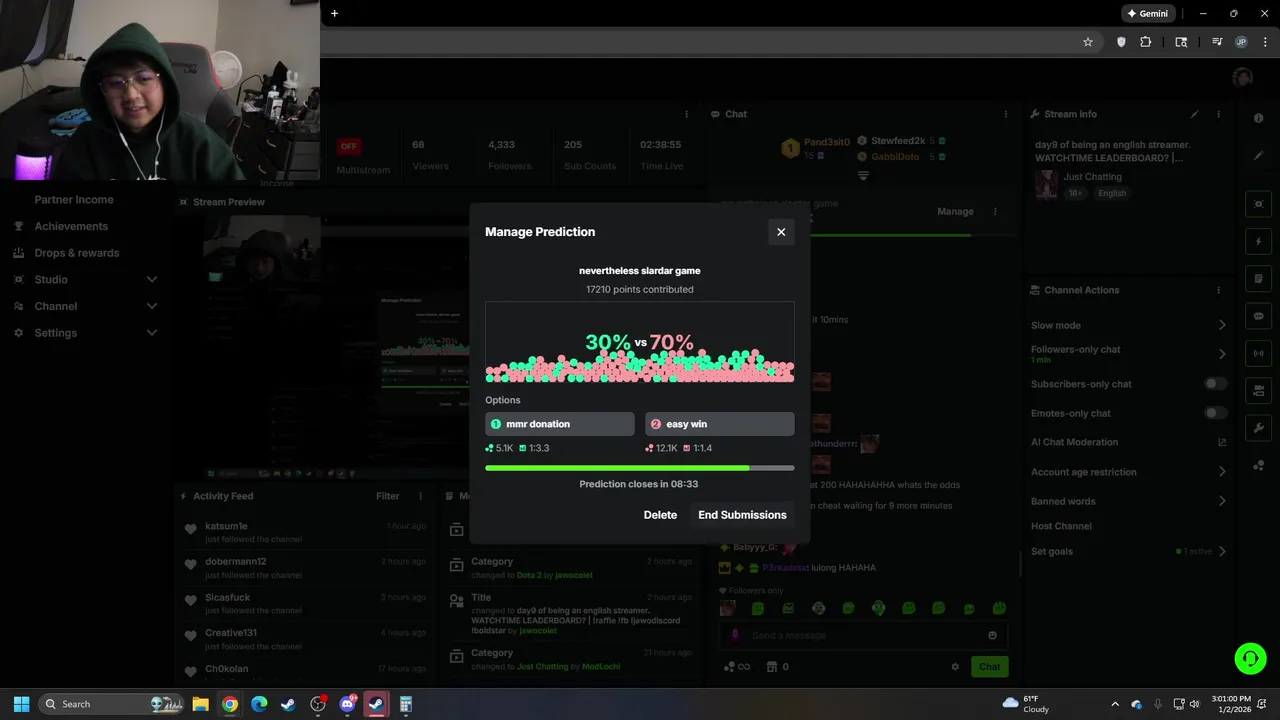Click End Submissions button
This screenshot has width=1280, height=720.
tap(742, 515)
